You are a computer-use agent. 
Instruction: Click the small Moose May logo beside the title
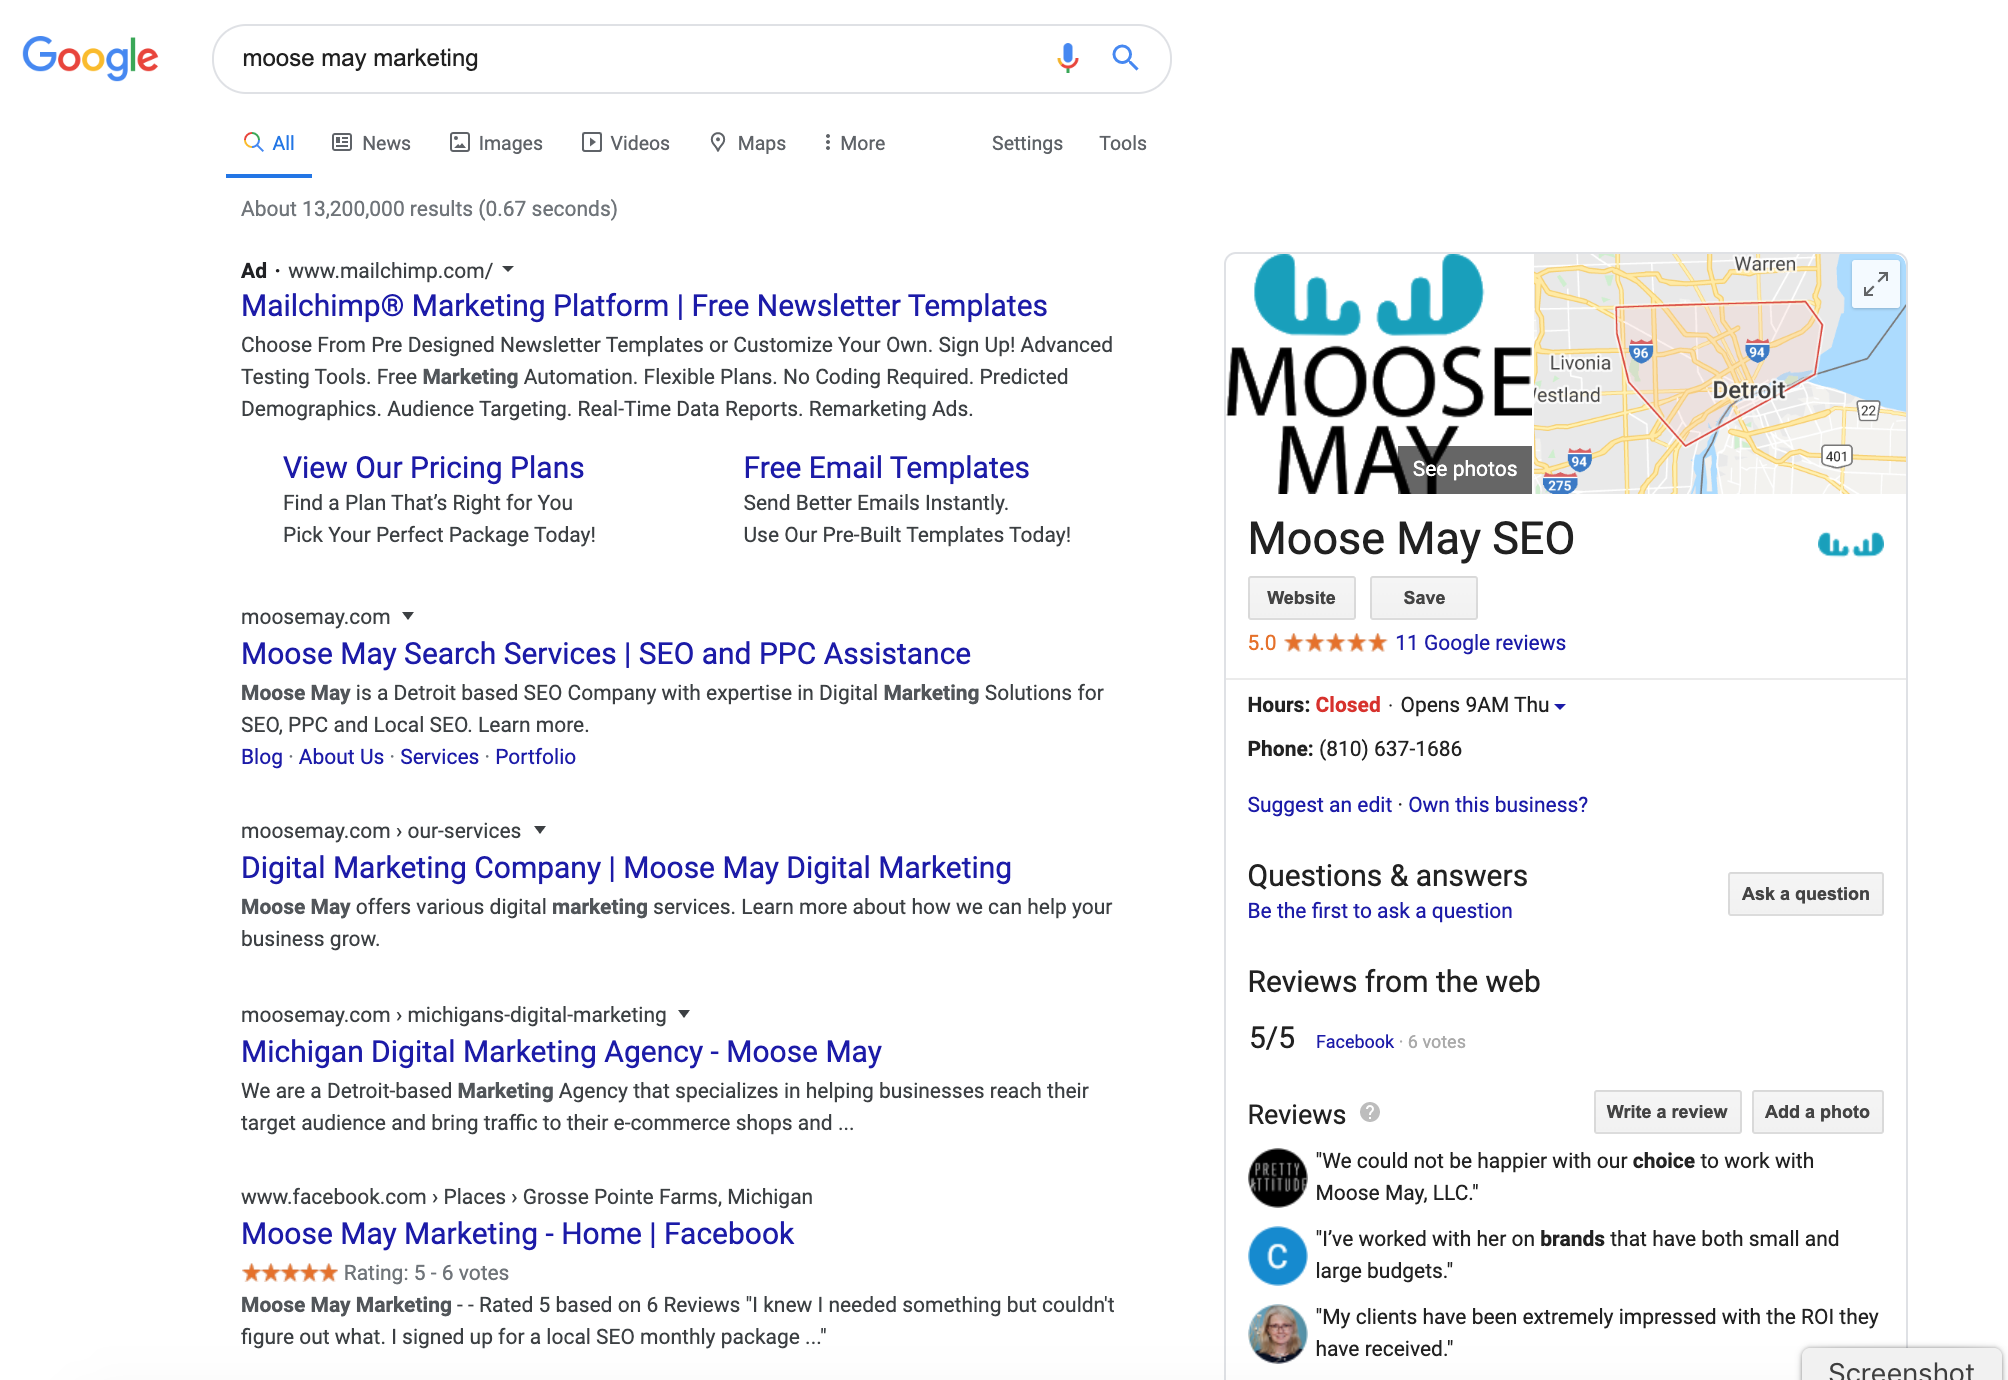1850,544
